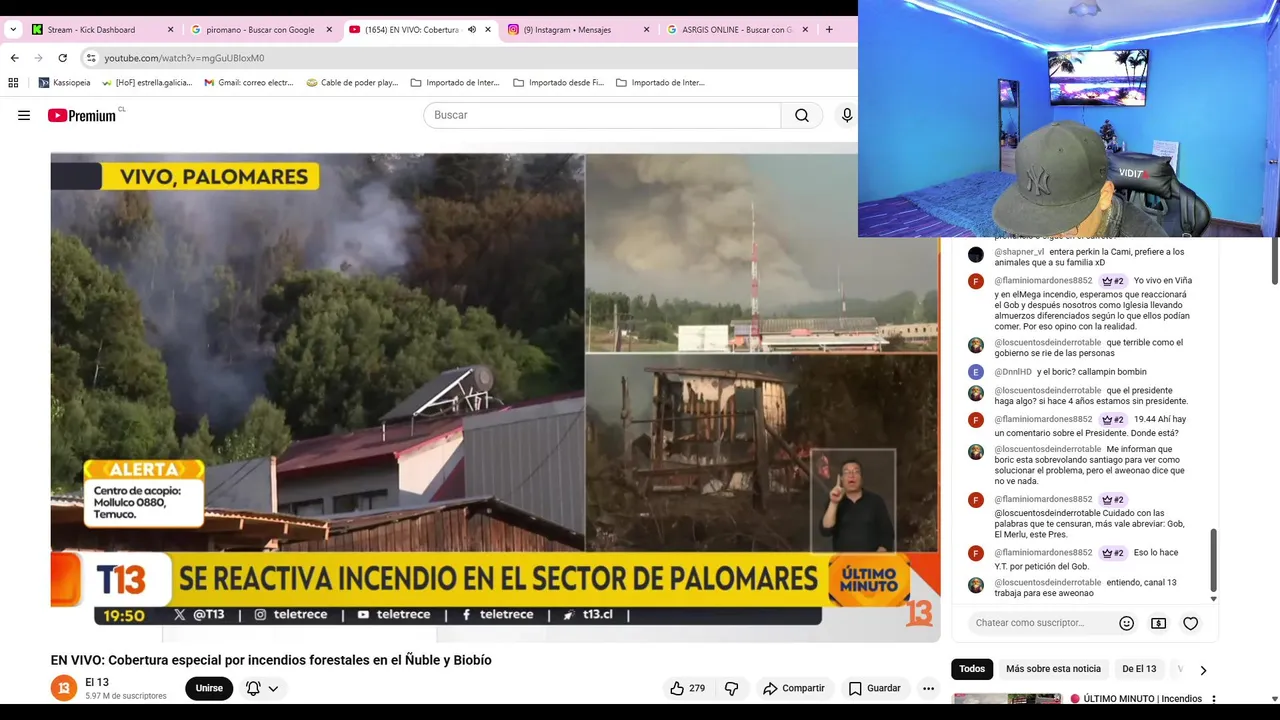Expand notification options chevron
Image resolution: width=1280 pixels, height=720 pixels.
273,688
